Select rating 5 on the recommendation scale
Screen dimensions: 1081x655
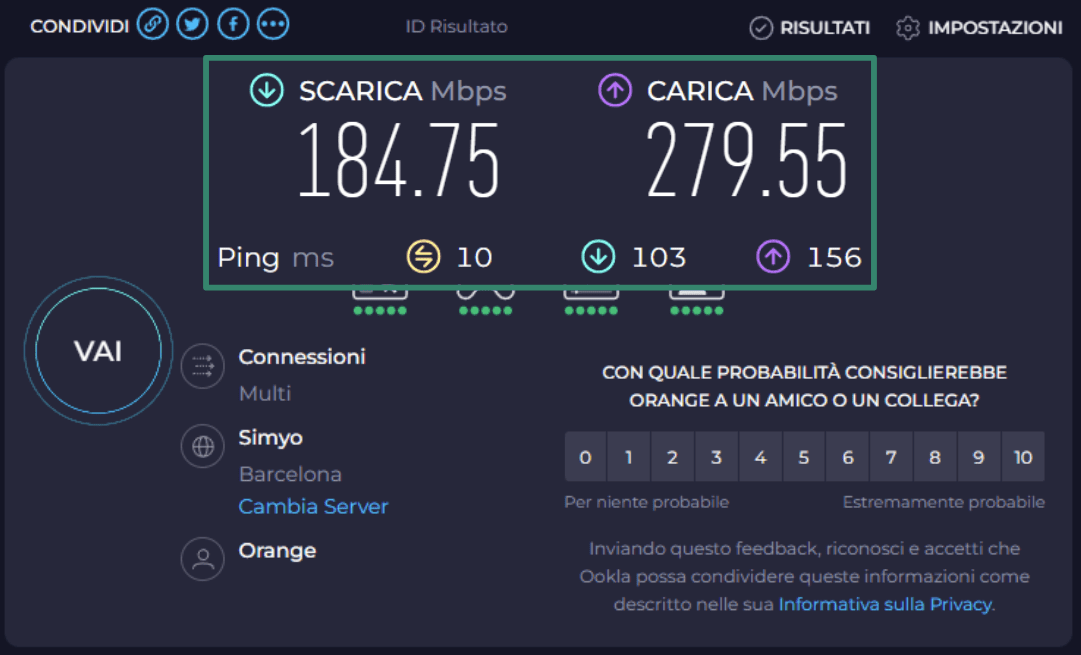[804, 457]
